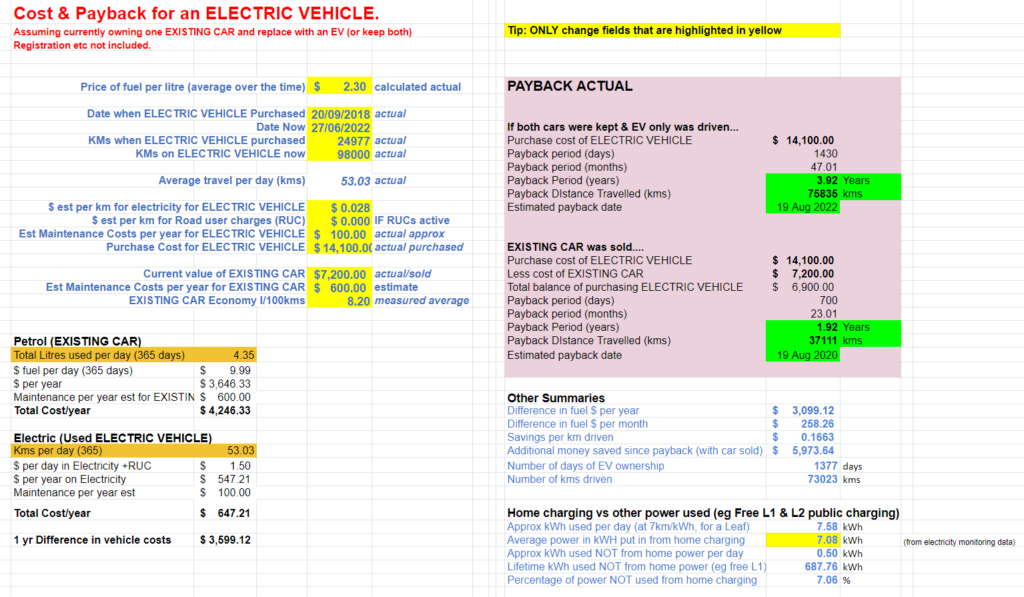1024x597 pixels.
Task: Click the 'Registration etc not included.' line
Action: pos(82,45)
